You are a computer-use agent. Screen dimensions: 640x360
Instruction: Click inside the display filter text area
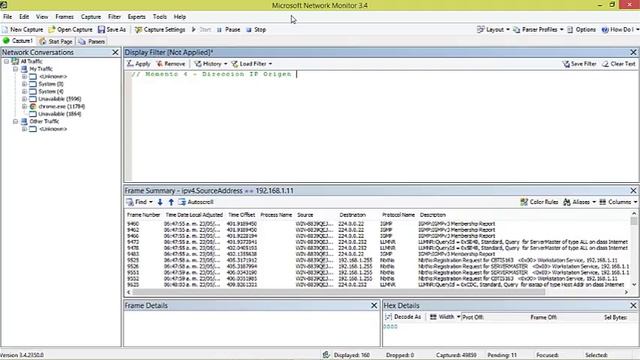[x=384, y=126]
